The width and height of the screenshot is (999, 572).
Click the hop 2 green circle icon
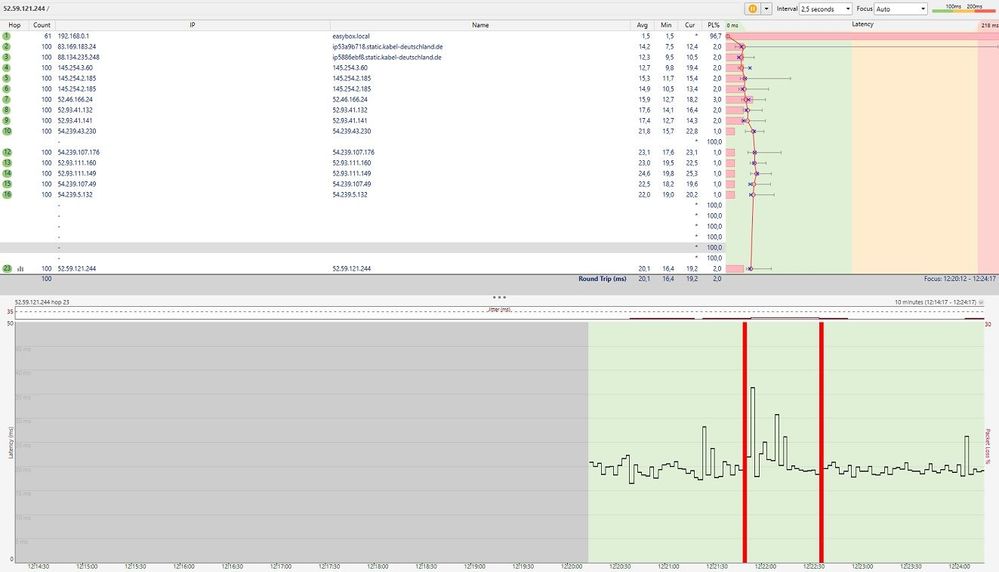pyautogui.click(x=6, y=46)
